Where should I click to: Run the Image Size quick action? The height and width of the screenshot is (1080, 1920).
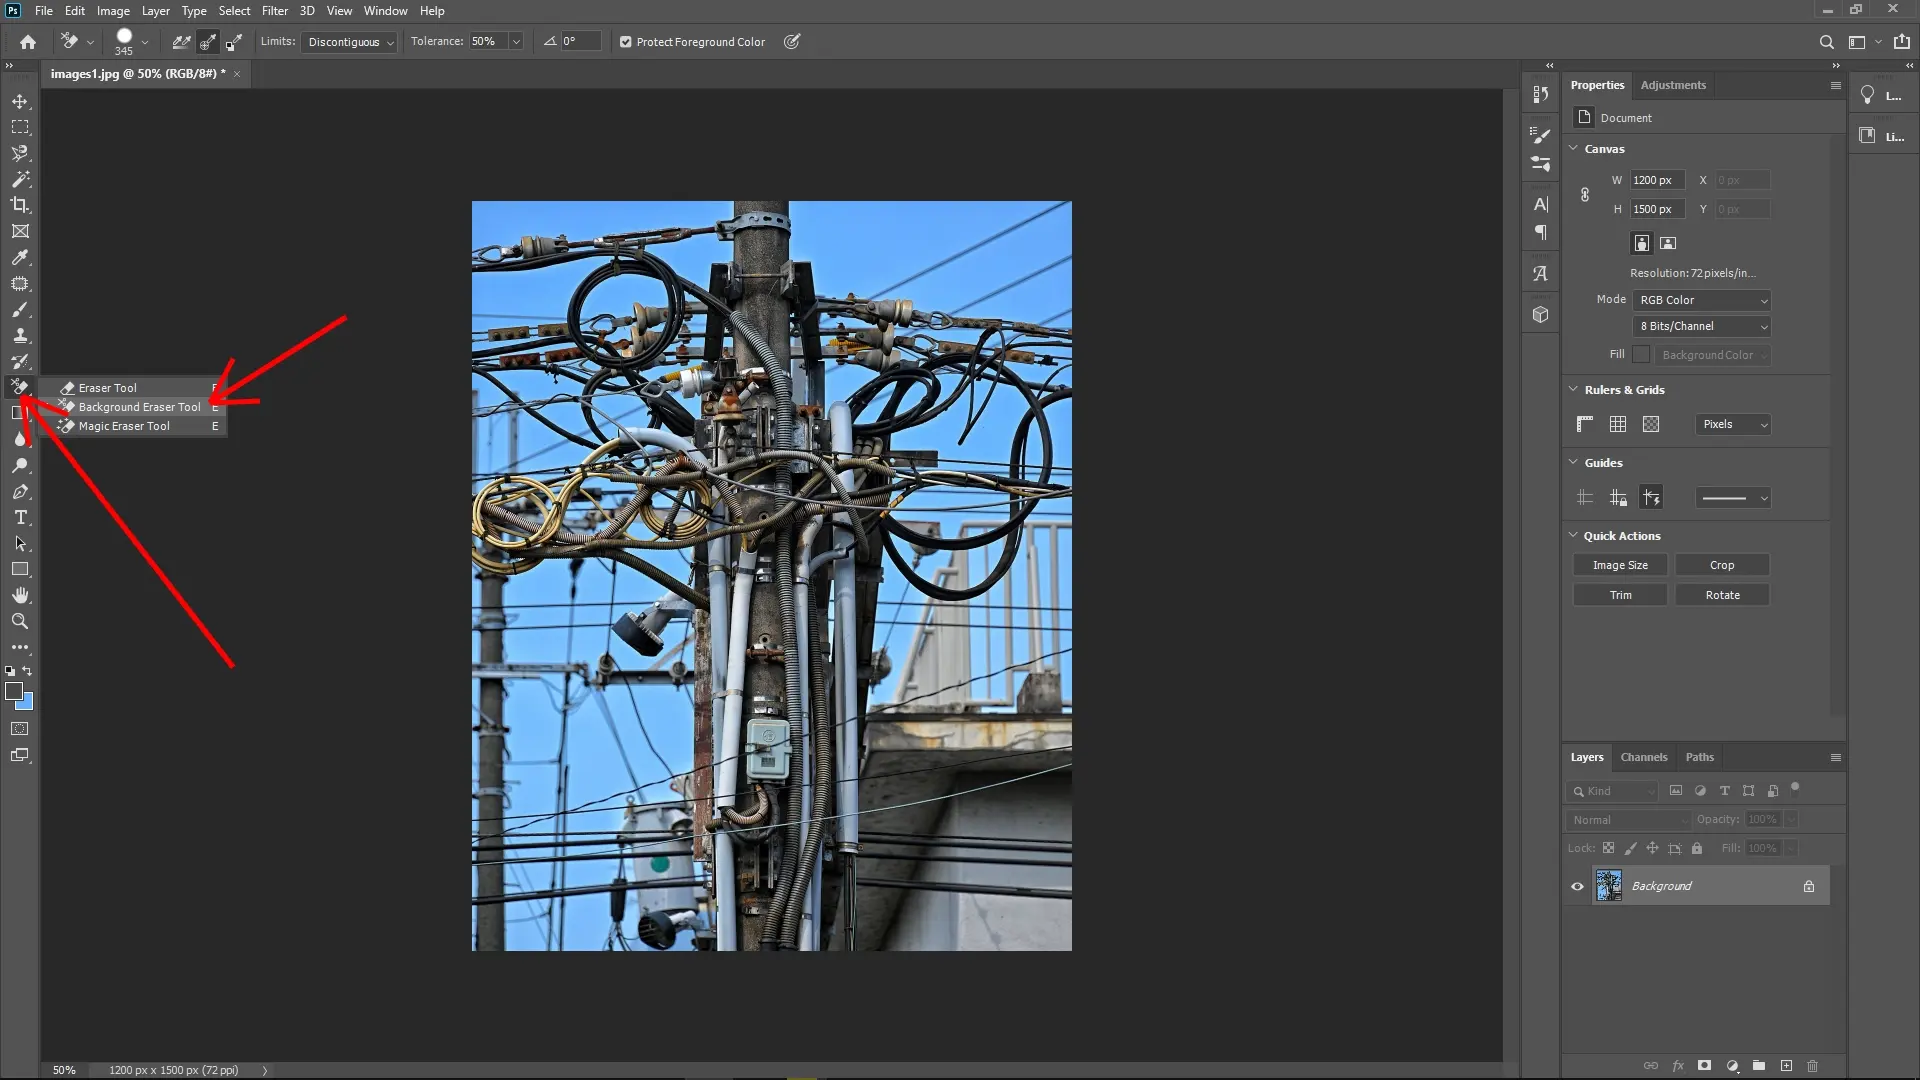click(1619, 565)
